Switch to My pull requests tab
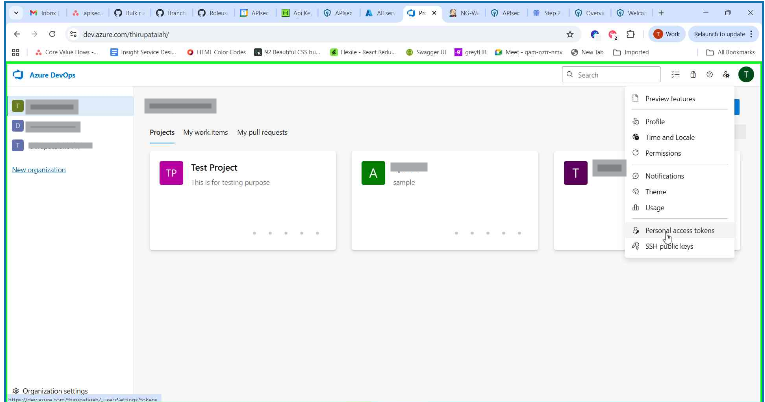This screenshot has width=765, height=402. pyautogui.click(x=261, y=132)
